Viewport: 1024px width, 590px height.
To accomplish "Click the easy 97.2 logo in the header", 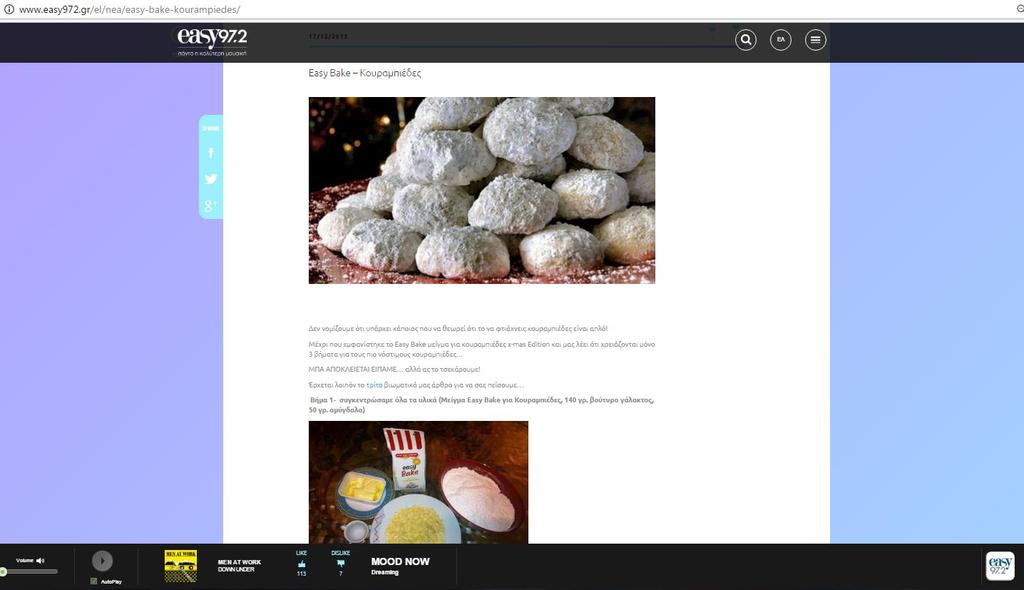I will pos(212,41).
